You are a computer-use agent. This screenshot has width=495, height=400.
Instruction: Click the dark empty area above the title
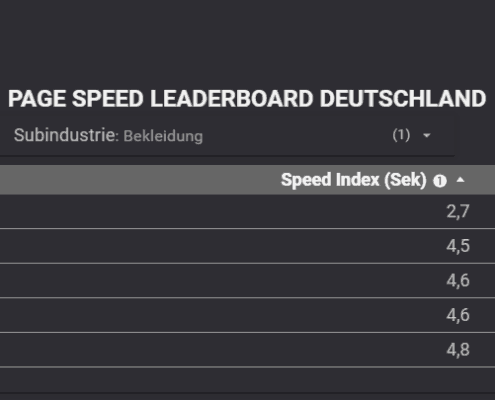[247, 42]
